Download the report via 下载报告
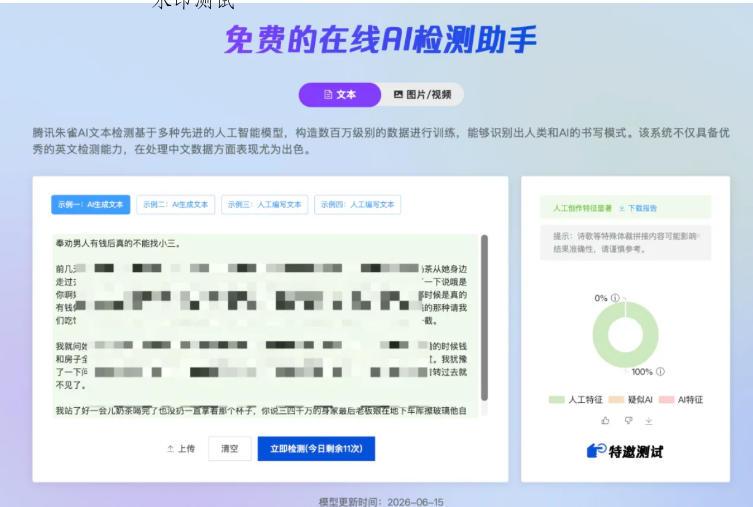 click(638, 208)
